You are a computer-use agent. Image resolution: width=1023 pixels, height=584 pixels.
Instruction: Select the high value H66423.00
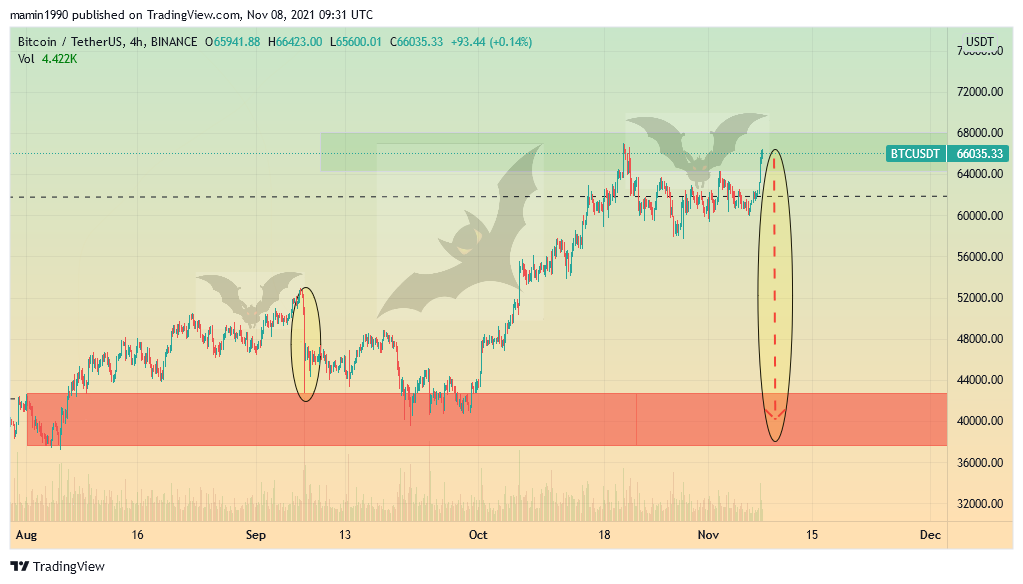tap(295, 42)
